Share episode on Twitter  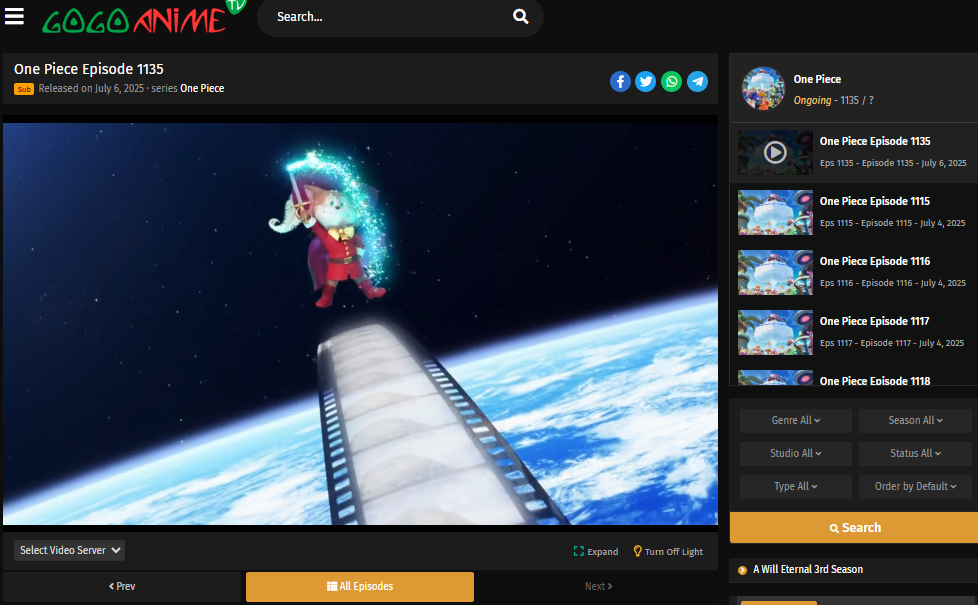pos(646,82)
